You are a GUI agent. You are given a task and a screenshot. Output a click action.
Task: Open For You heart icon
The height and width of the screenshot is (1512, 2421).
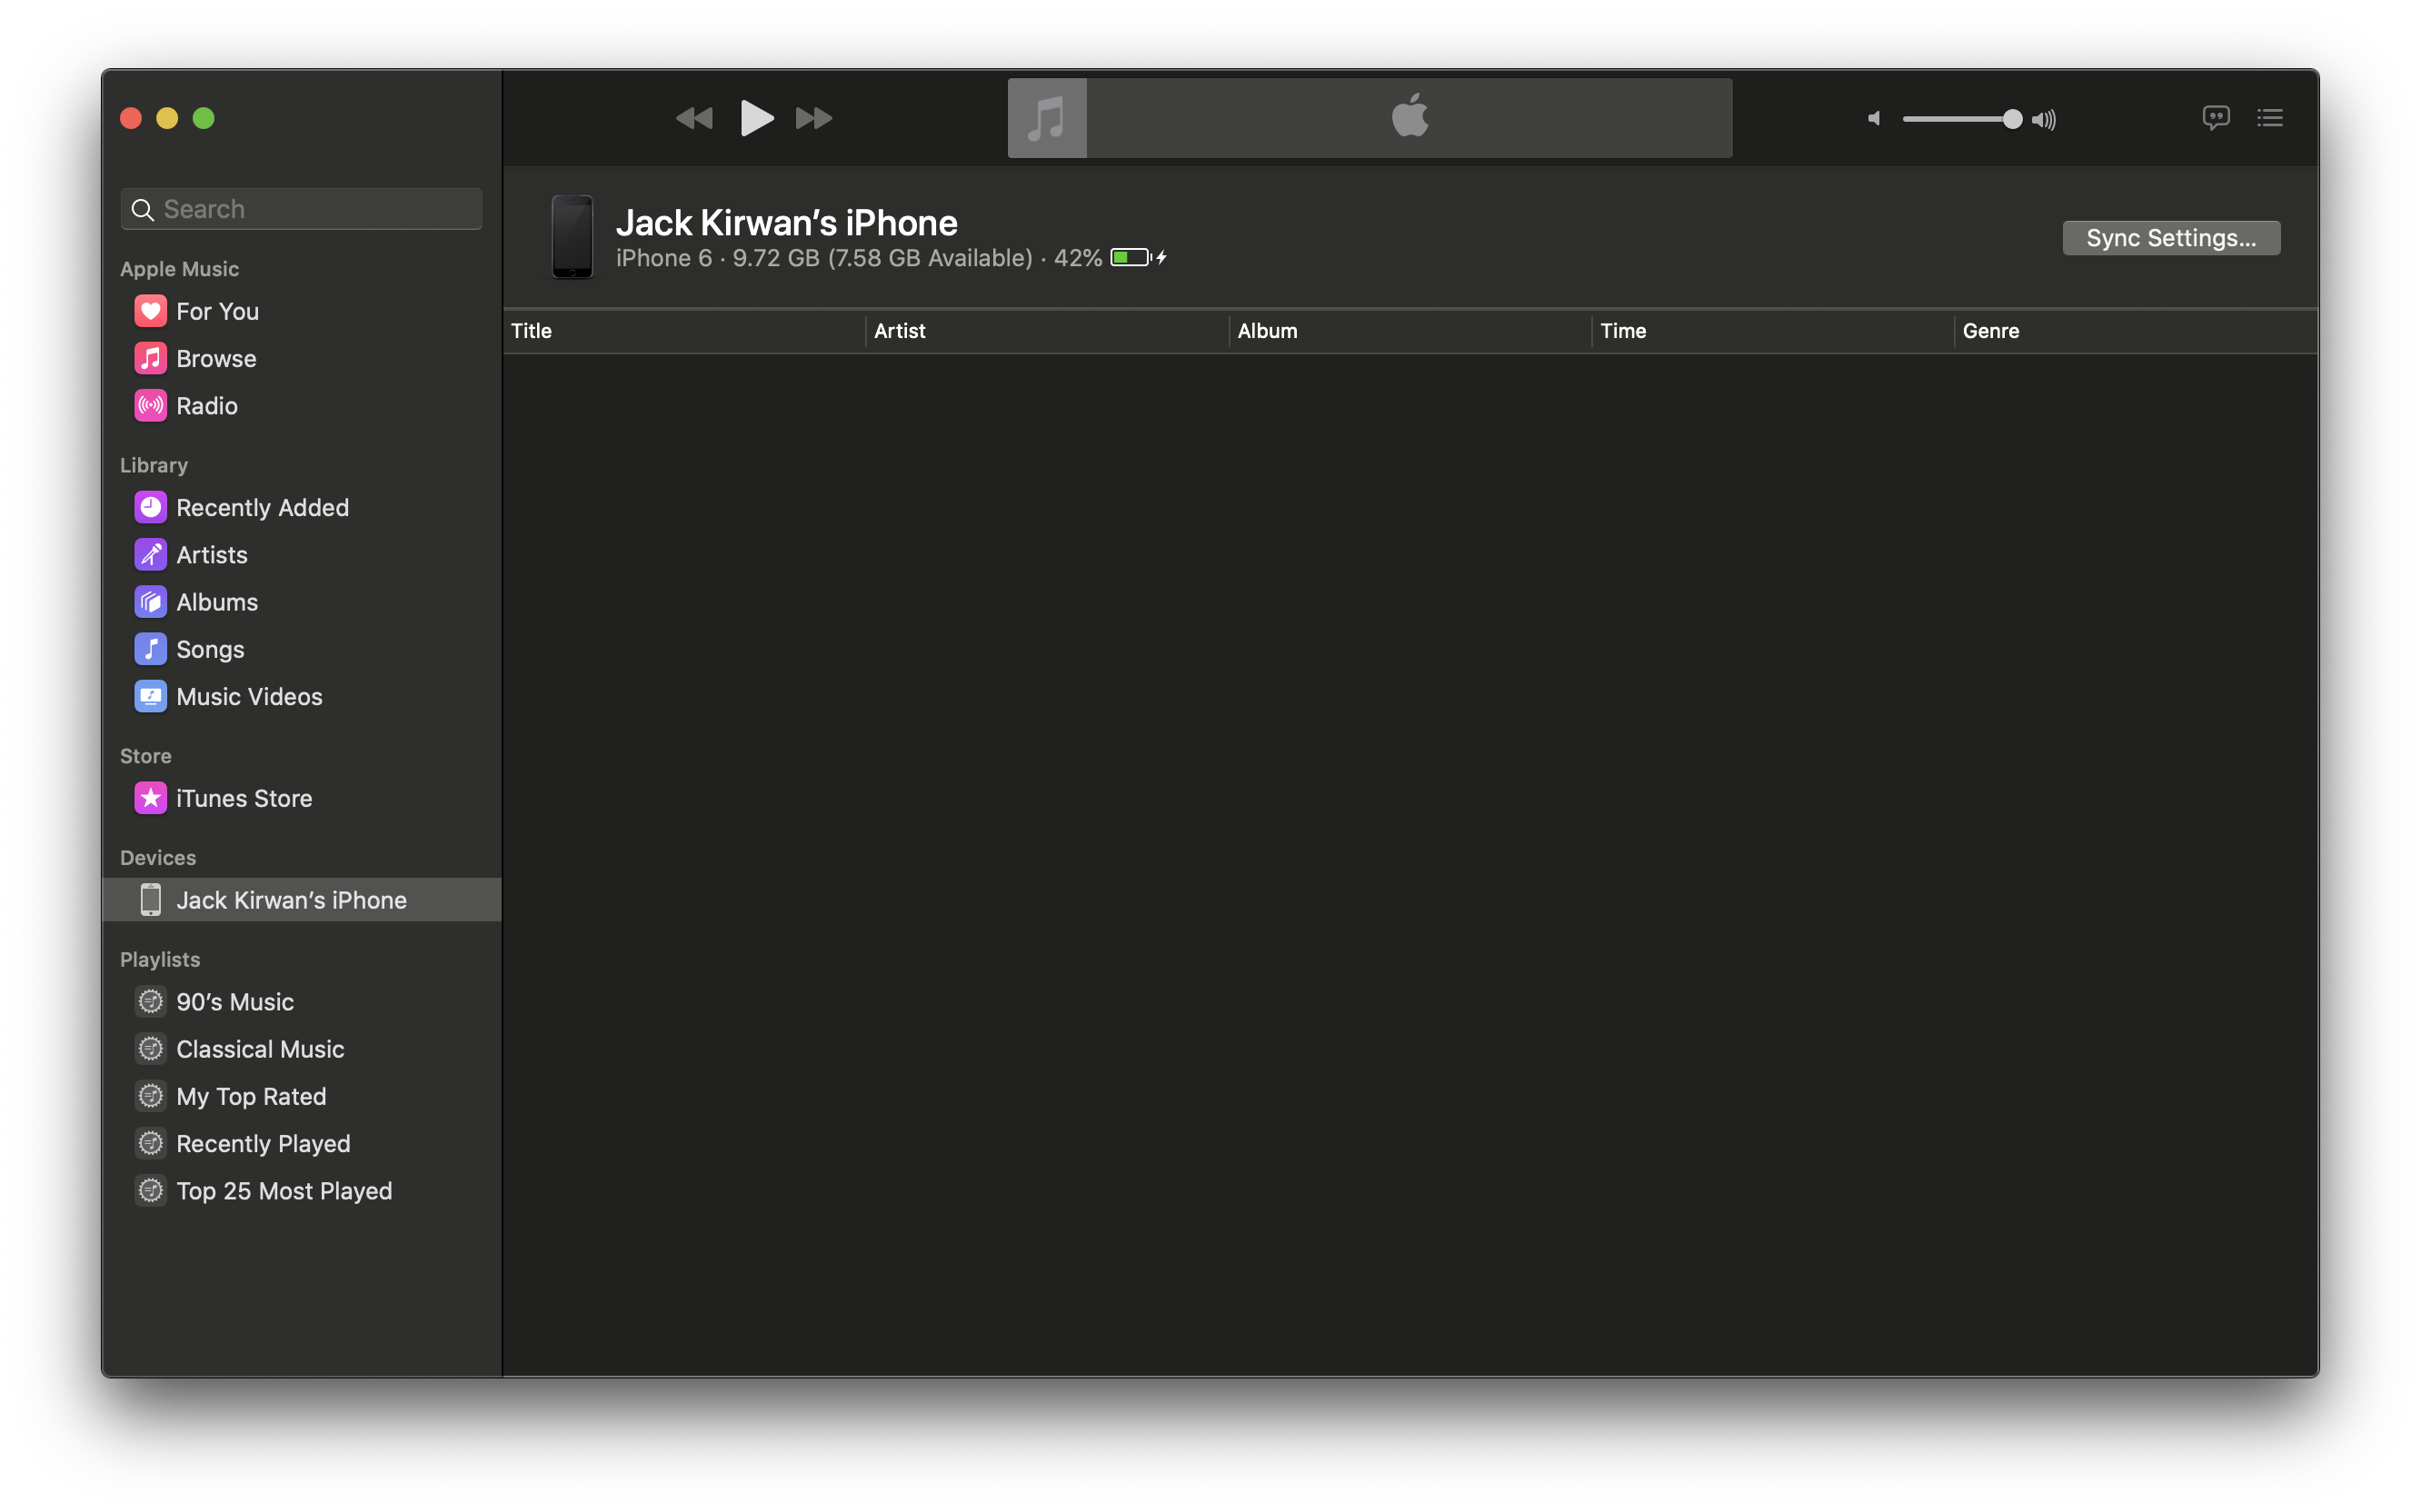(x=150, y=311)
